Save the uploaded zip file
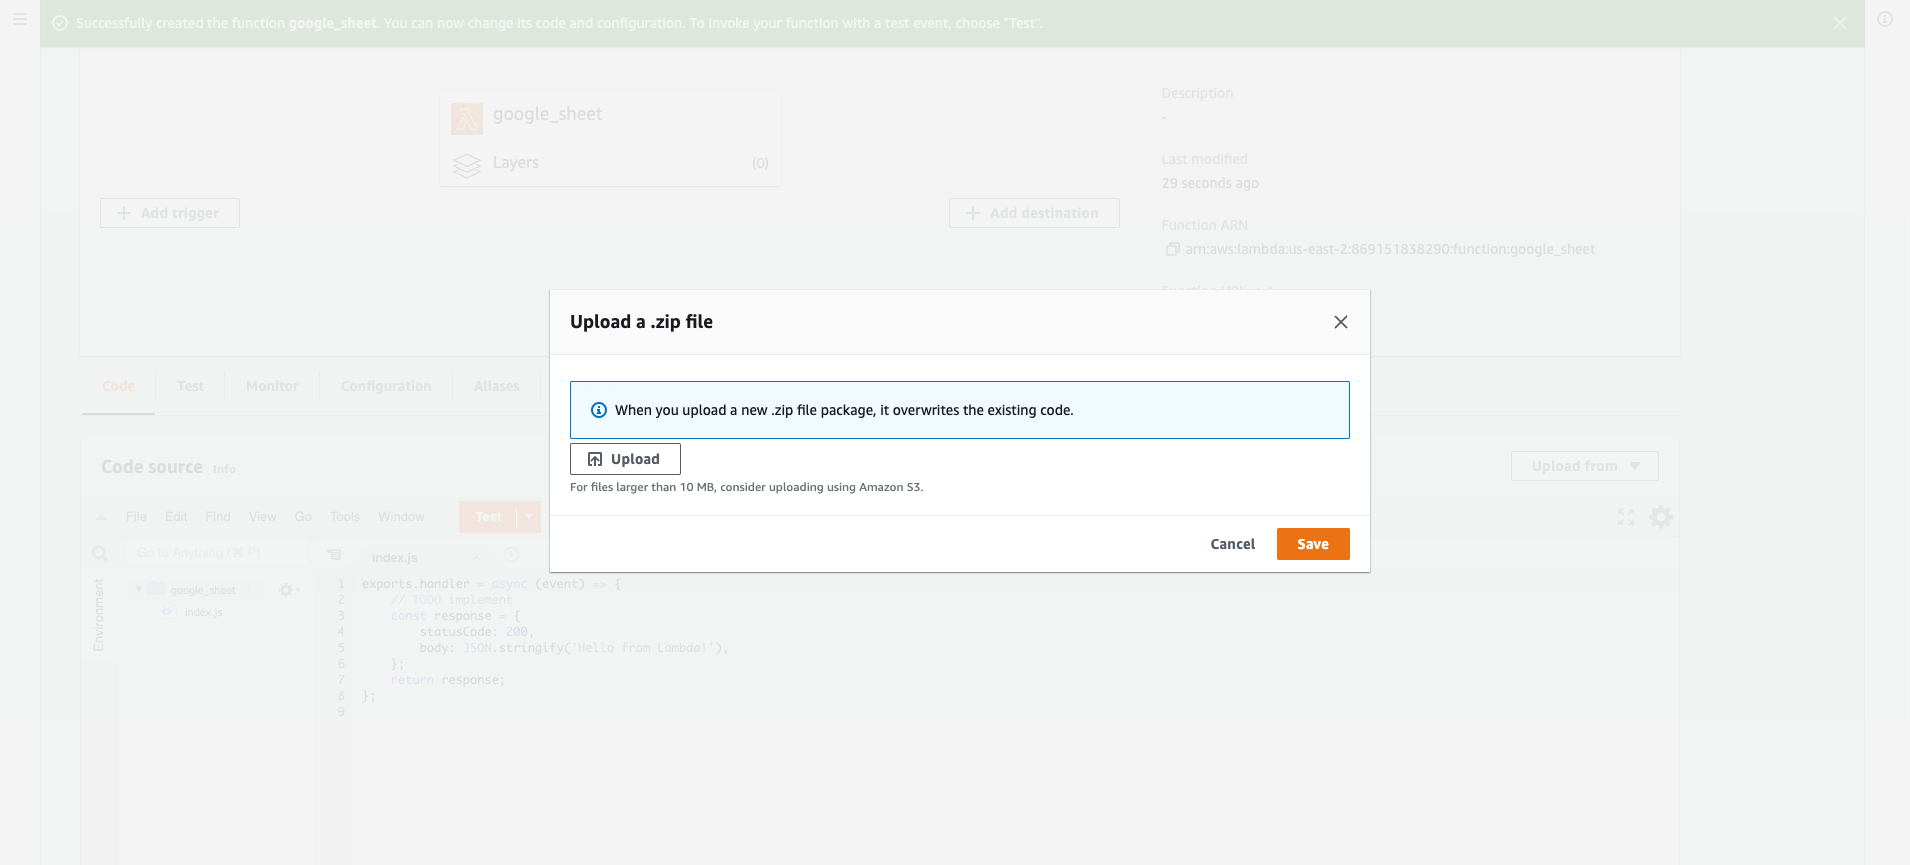Image resolution: width=1910 pixels, height=865 pixels. click(x=1312, y=544)
